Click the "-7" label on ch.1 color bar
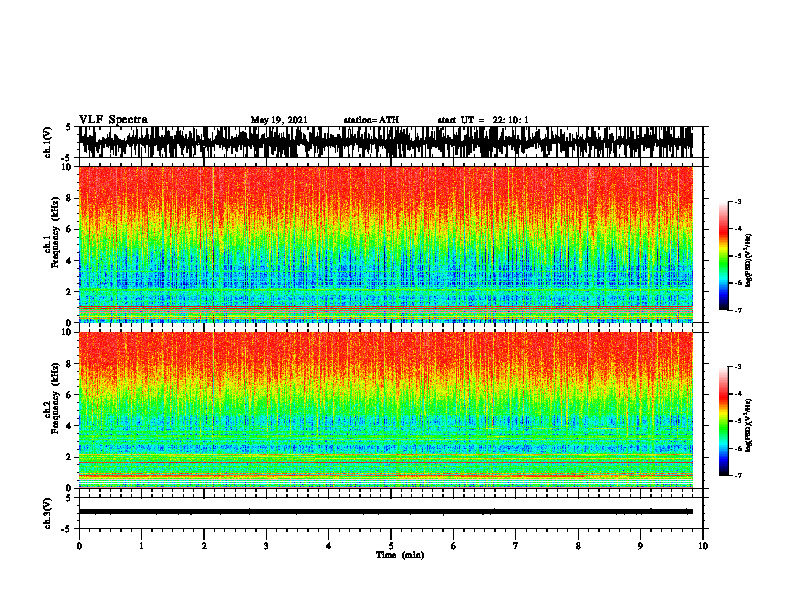 pyautogui.click(x=738, y=310)
